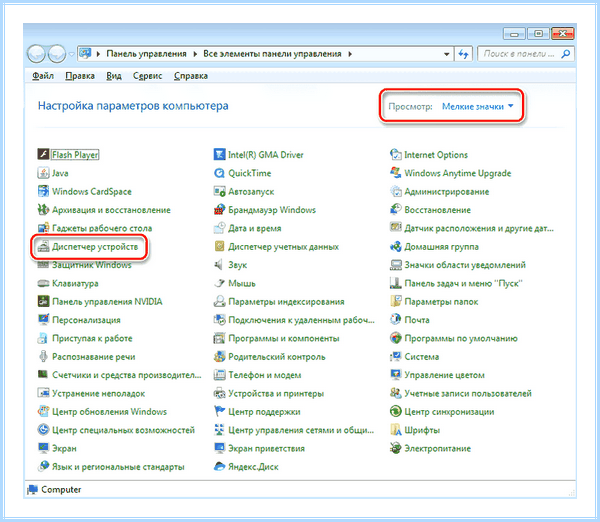Click the Звук speaker icon
Screen dimensions: 600x522
[x=218, y=265]
